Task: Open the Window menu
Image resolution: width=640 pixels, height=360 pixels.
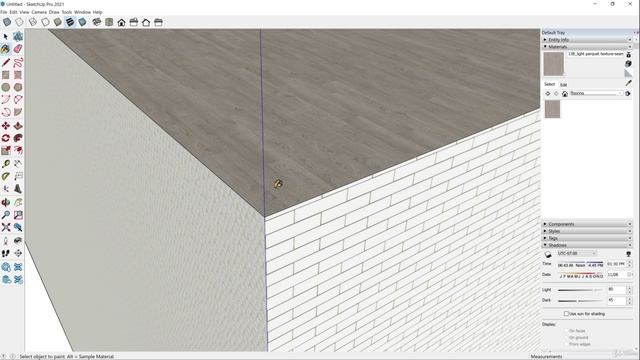Action: click(82, 12)
